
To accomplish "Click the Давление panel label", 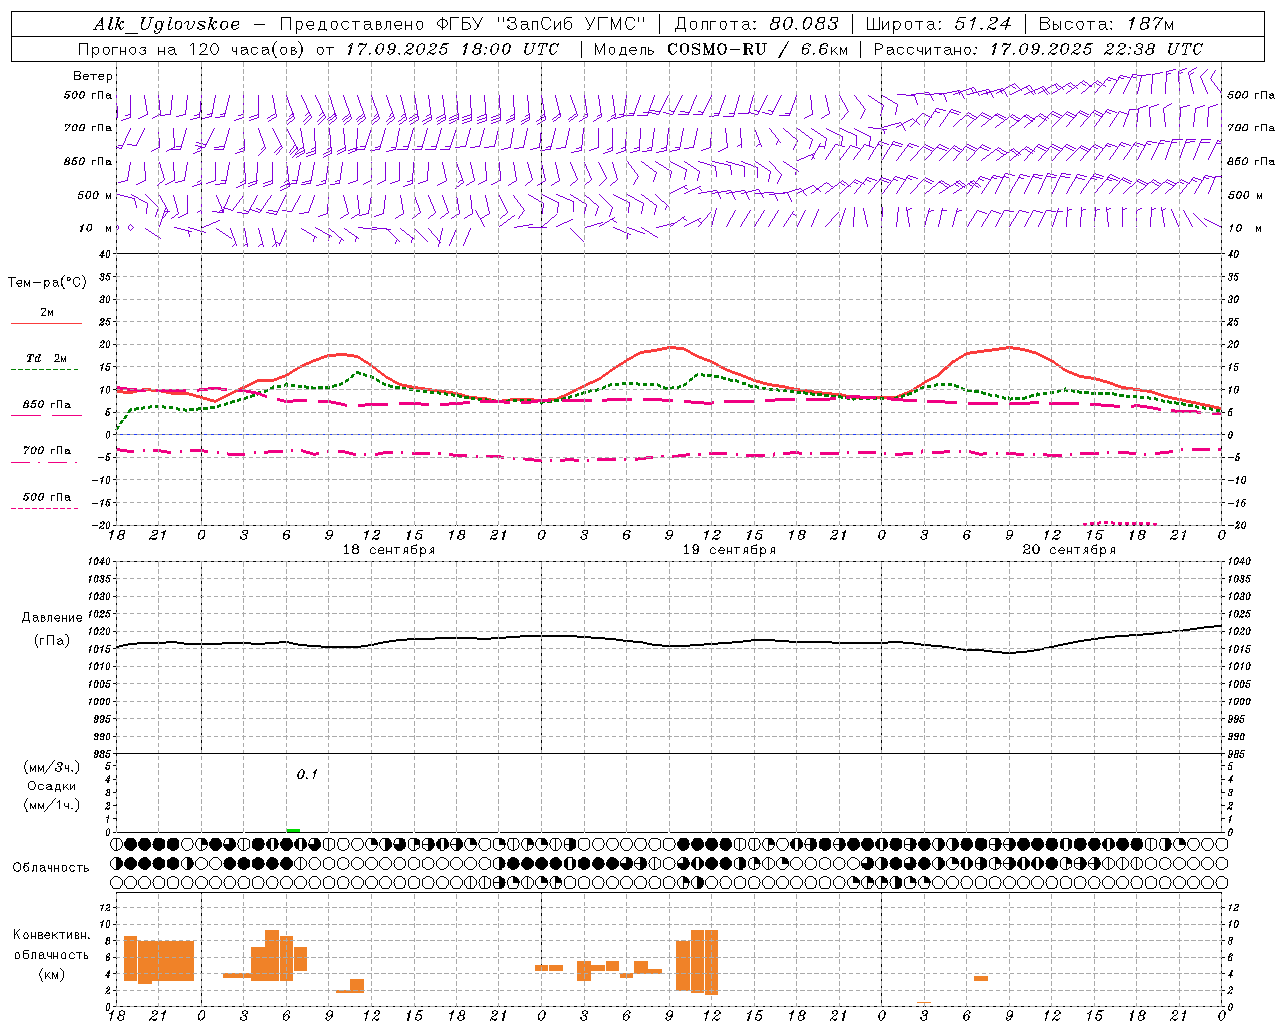I will 52,618.
